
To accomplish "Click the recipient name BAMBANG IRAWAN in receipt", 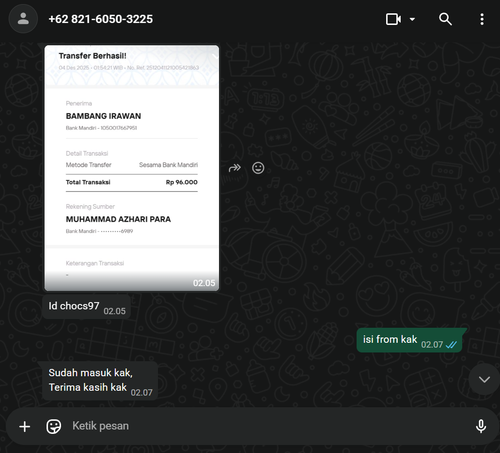I will (103, 116).
